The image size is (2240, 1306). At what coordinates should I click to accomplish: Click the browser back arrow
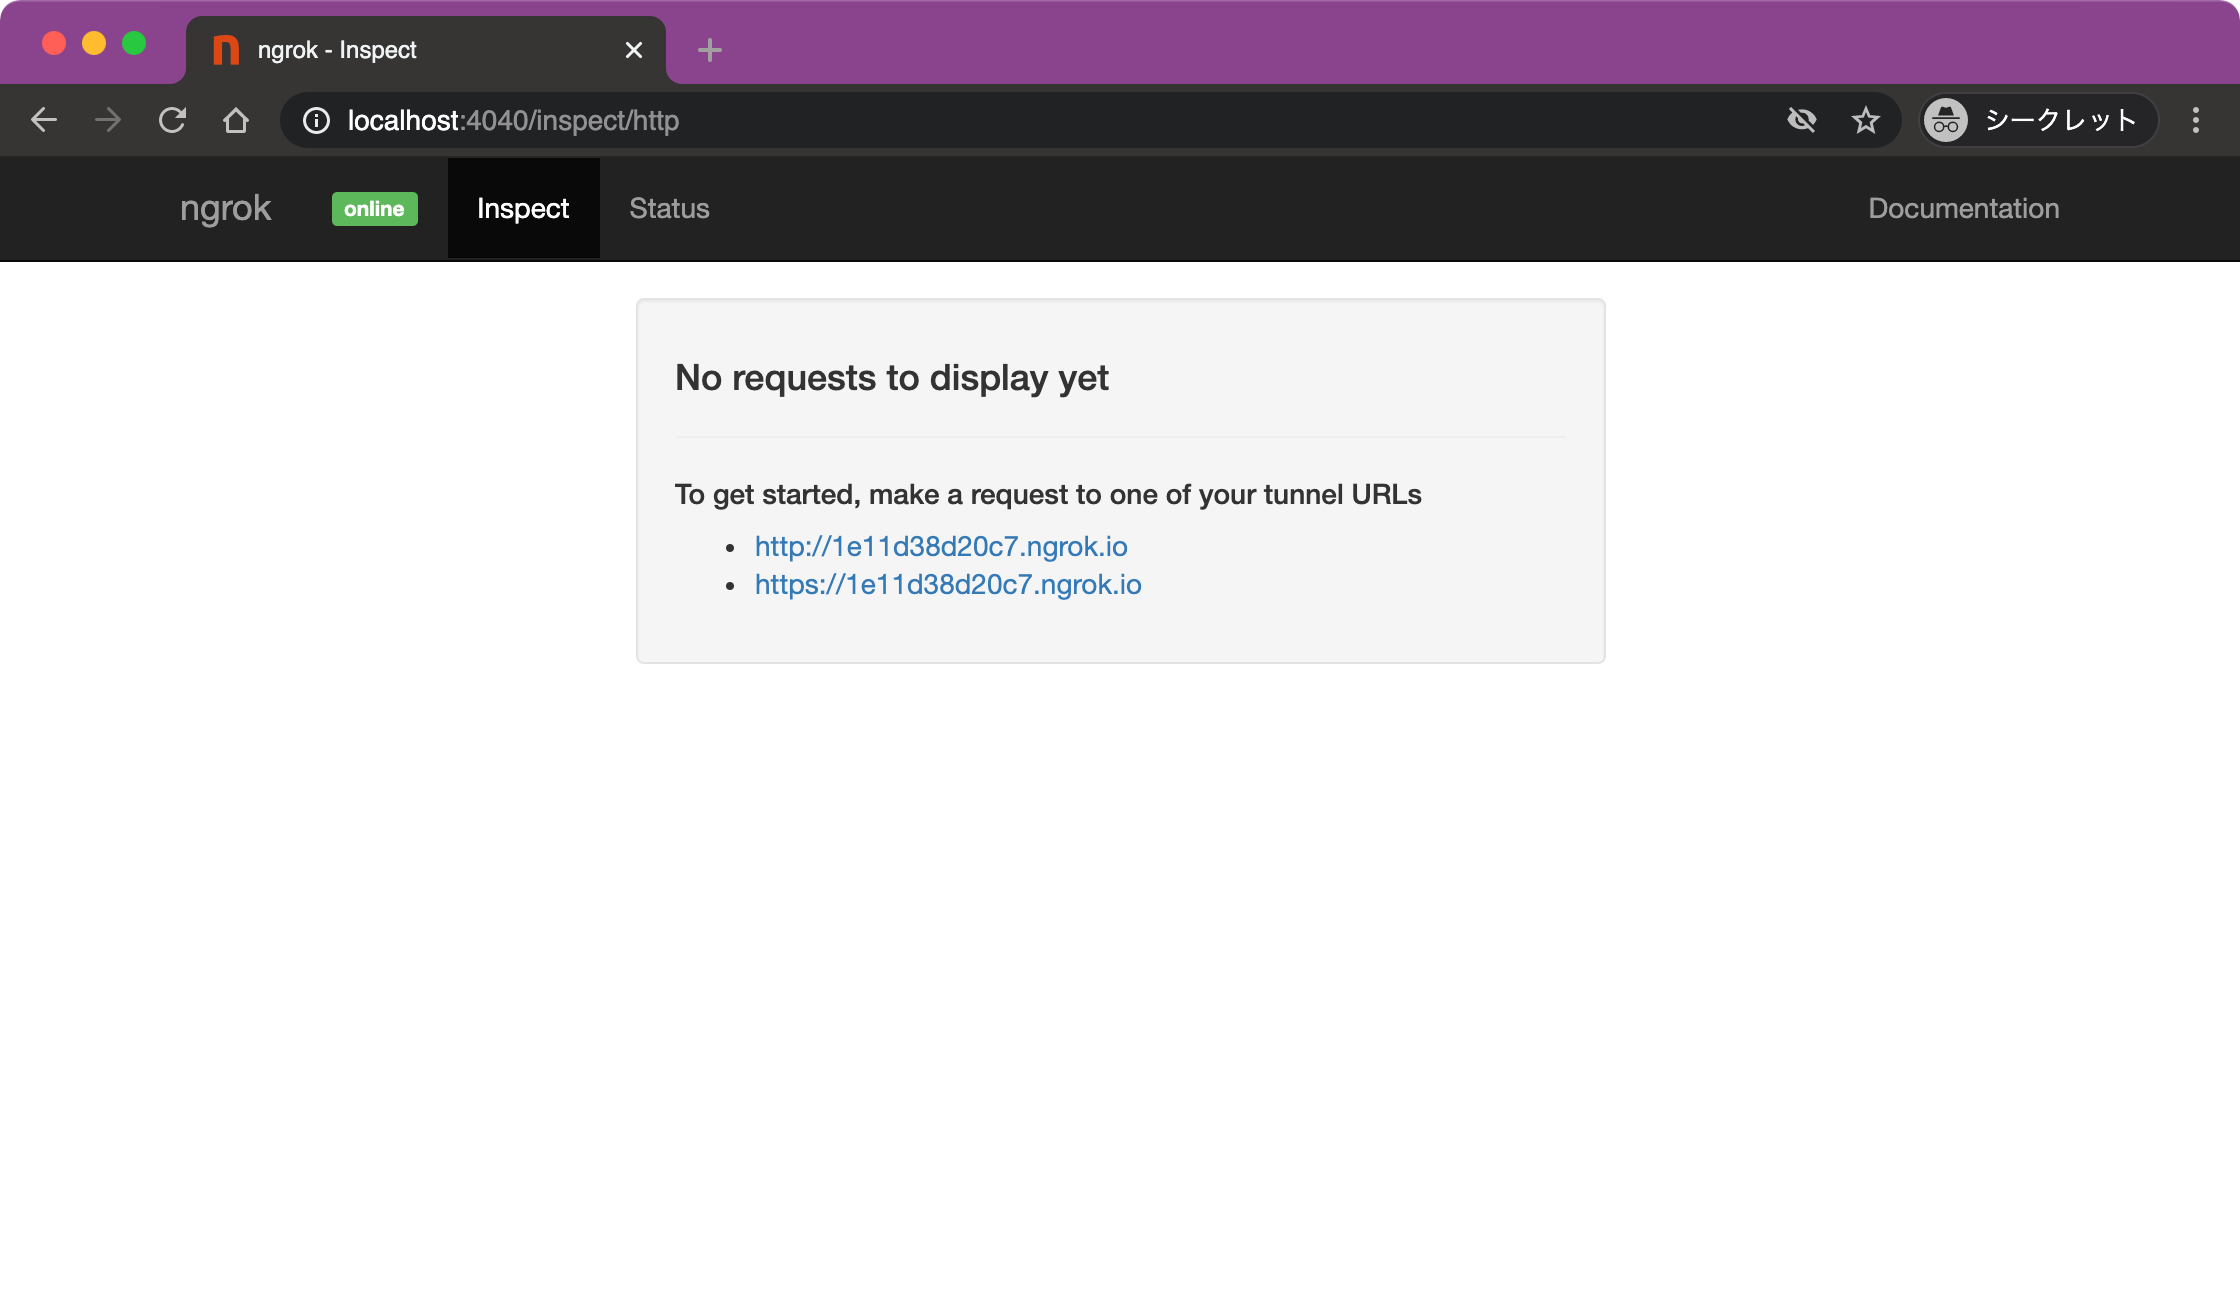(44, 120)
